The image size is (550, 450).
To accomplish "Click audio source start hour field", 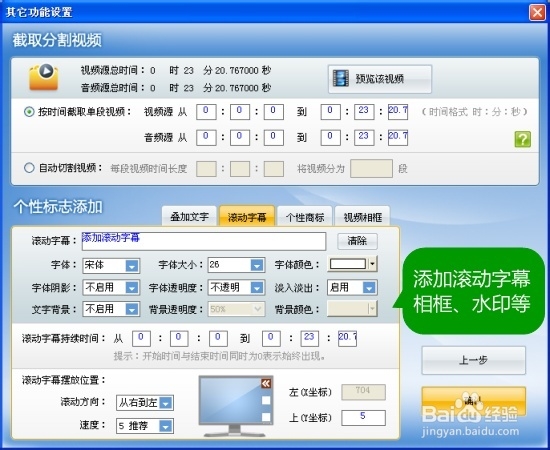I will [206, 137].
